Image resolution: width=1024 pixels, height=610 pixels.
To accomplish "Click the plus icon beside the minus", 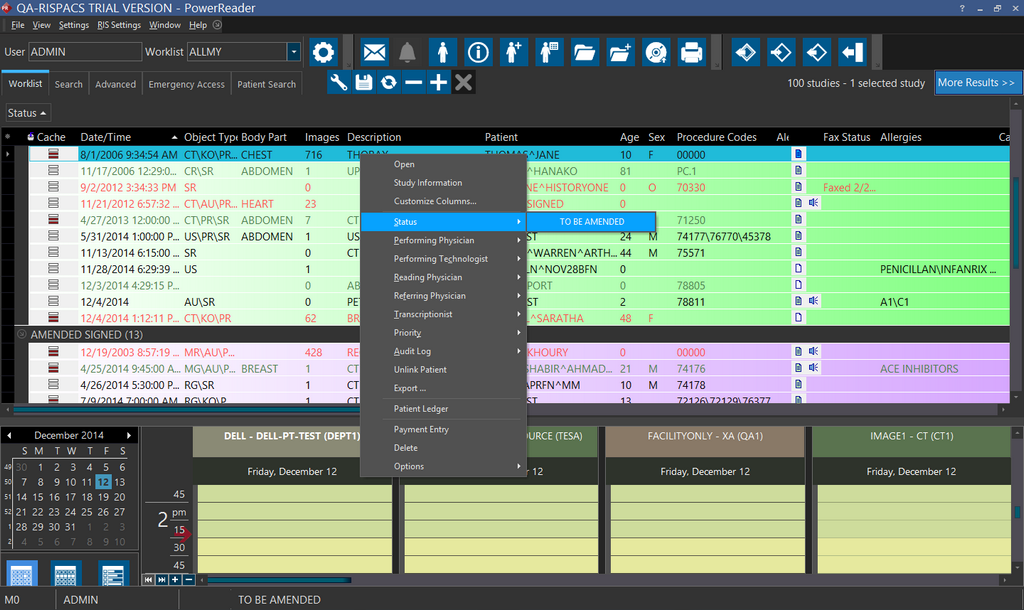I will 438,83.
